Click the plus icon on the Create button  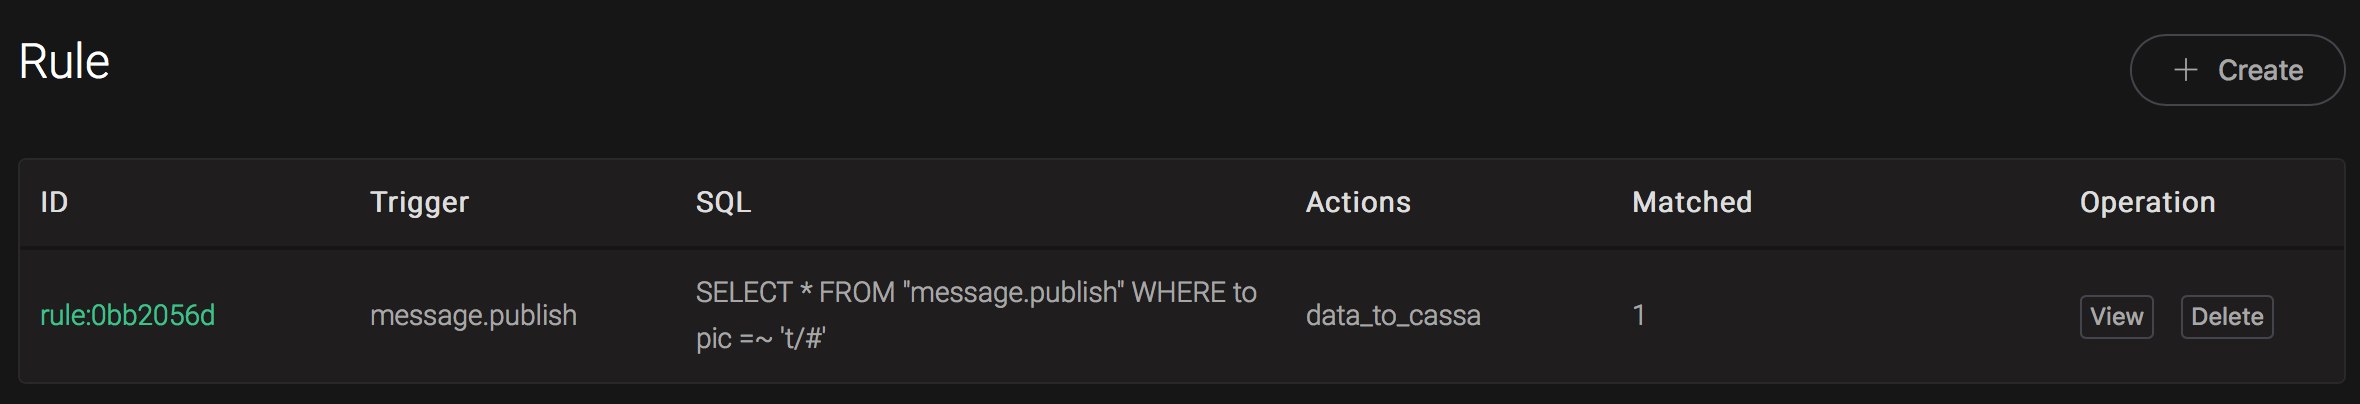2185,70
